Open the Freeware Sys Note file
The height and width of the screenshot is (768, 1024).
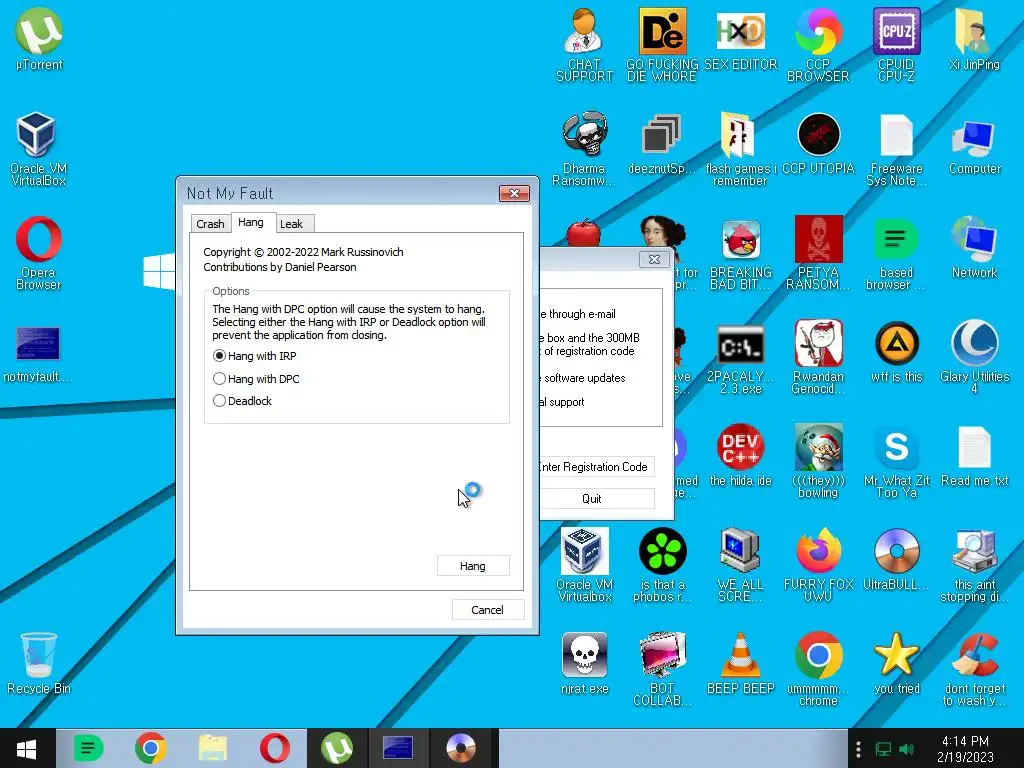(897, 149)
